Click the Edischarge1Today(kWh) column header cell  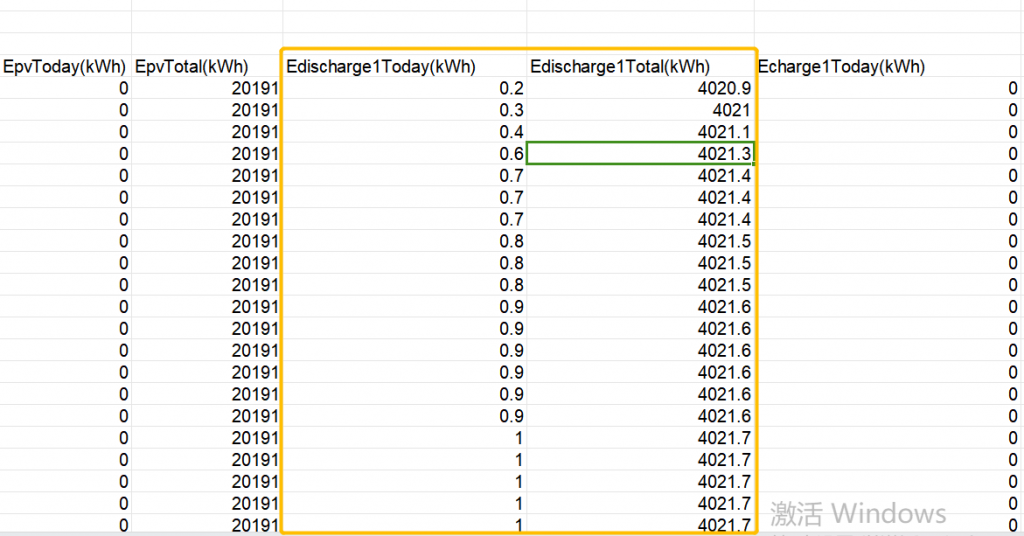(404, 66)
